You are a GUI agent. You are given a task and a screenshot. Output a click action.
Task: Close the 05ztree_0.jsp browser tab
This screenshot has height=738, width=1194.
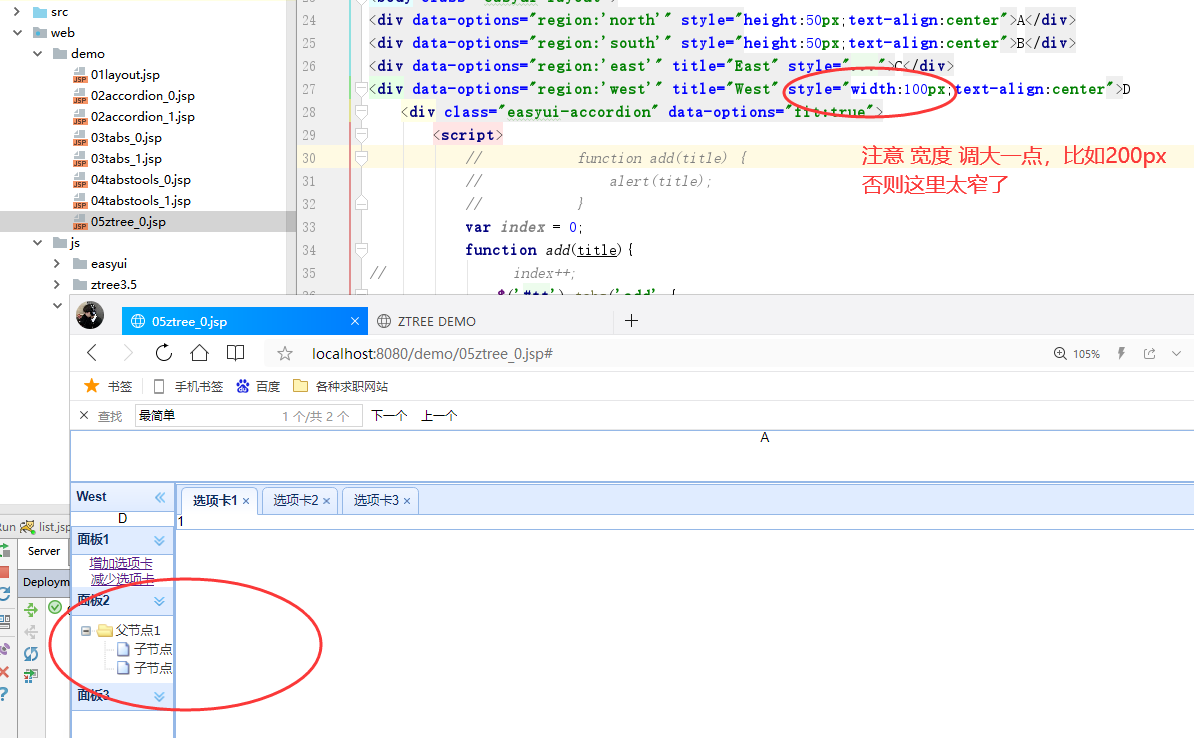pos(355,321)
